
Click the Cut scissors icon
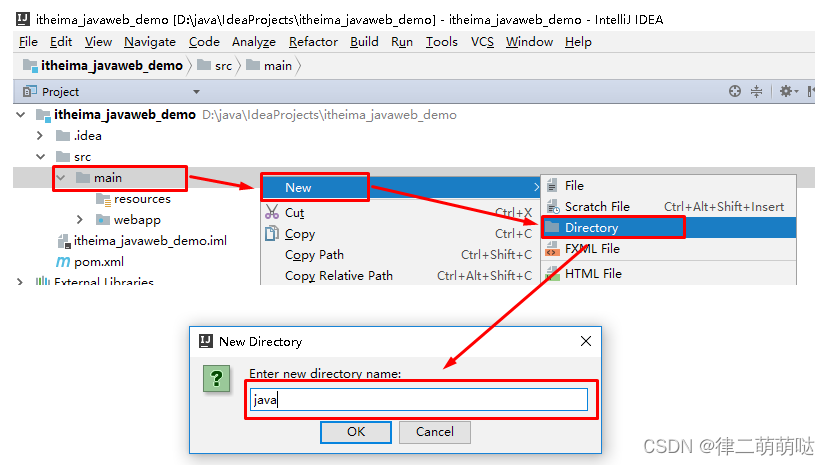click(x=272, y=212)
